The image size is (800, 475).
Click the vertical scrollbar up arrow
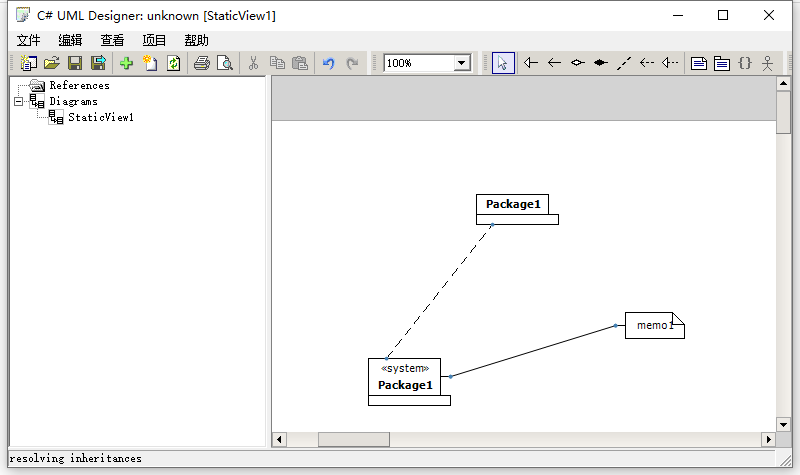point(783,83)
